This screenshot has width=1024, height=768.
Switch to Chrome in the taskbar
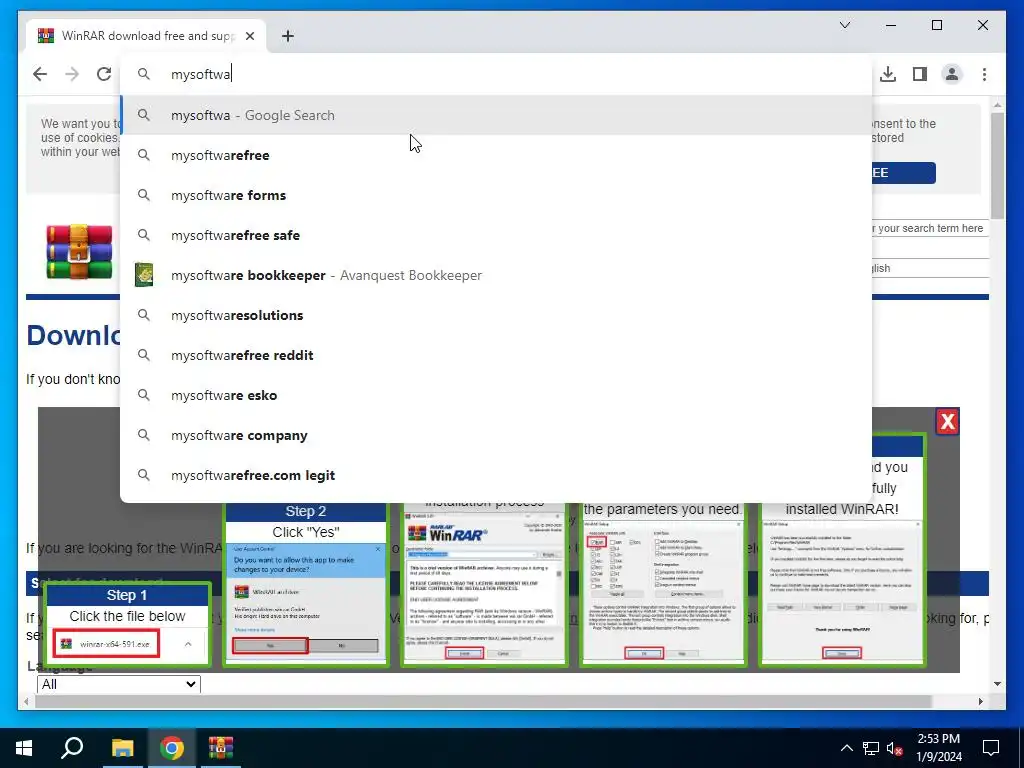(x=172, y=748)
